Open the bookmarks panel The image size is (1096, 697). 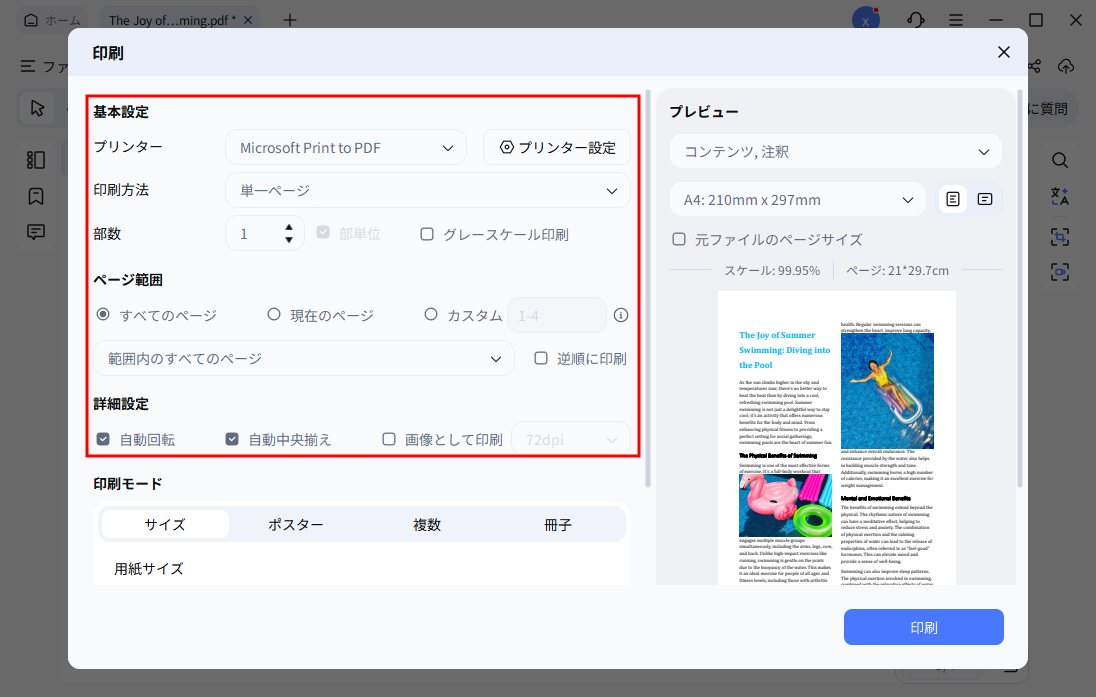[36, 196]
